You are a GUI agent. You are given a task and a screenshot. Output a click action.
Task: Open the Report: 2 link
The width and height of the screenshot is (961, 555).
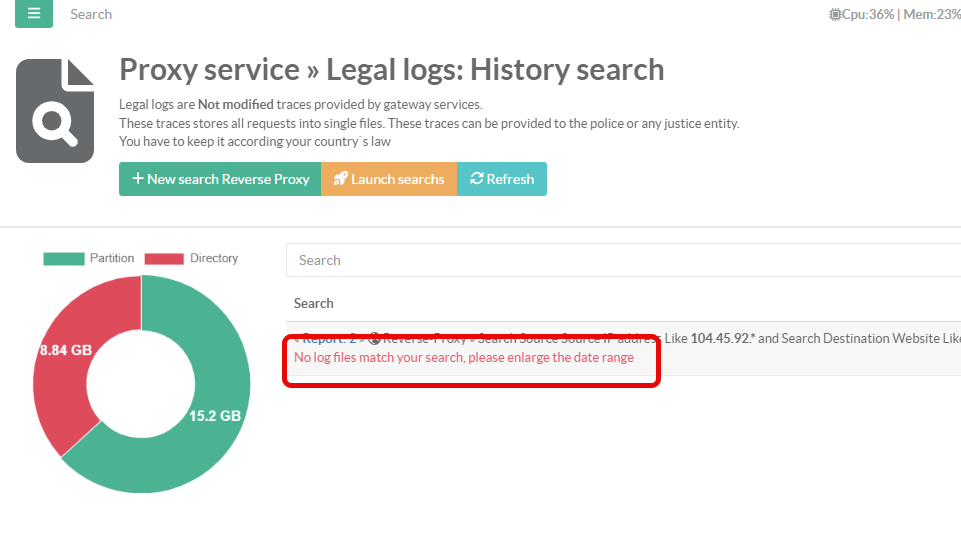[325, 339]
